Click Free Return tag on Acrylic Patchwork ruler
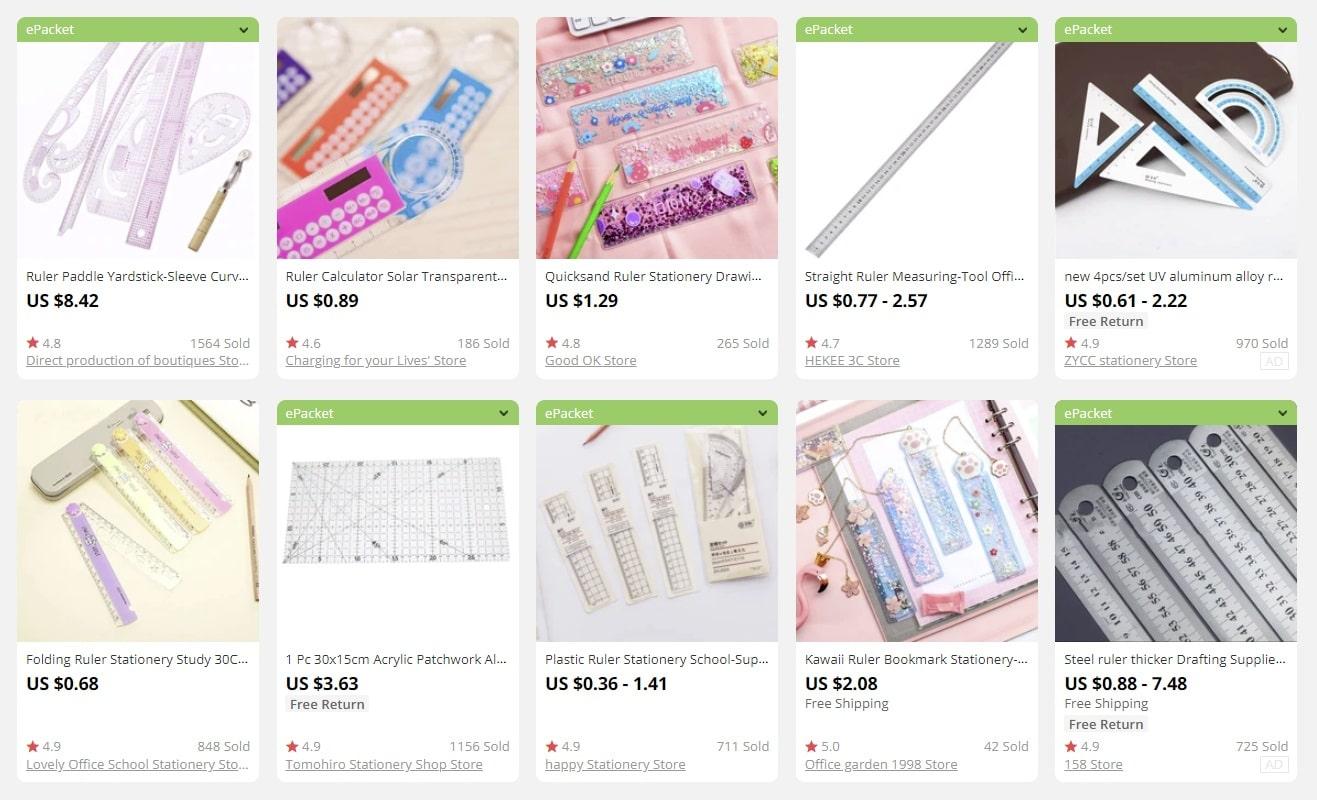Image resolution: width=1317 pixels, height=800 pixels. (x=327, y=704)
